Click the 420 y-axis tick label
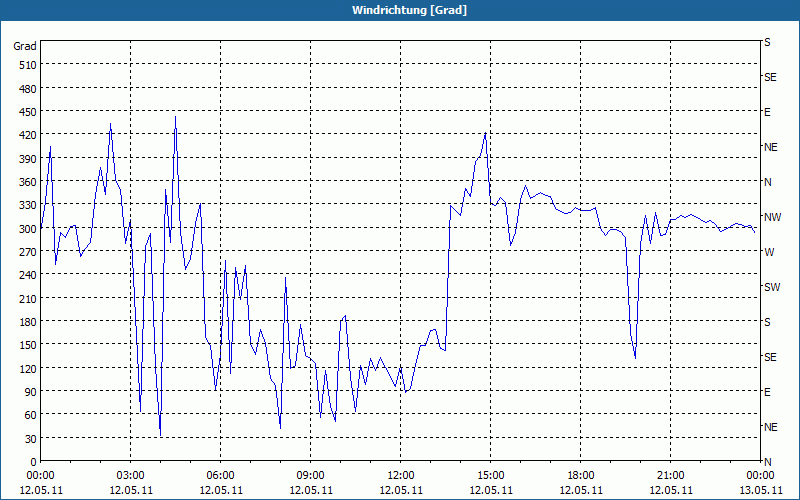 (28, 135)
